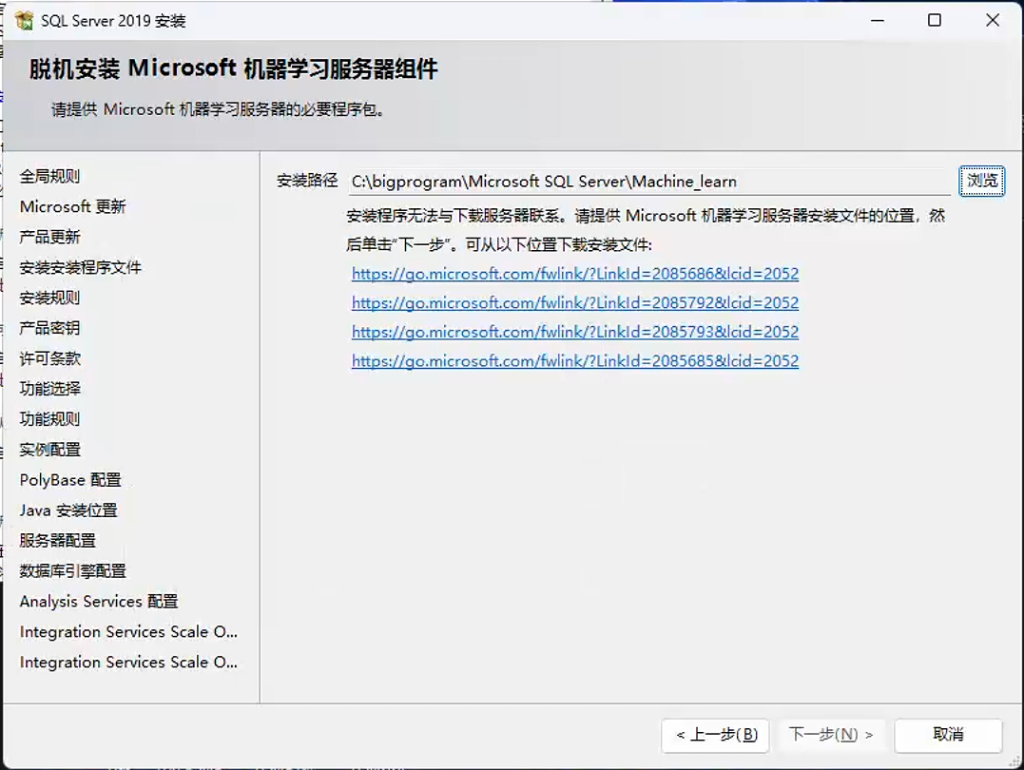Screen dimensions: 1024x770
Task: Select 产品更新 step in sidebar
Action: [x=50, y=237]
